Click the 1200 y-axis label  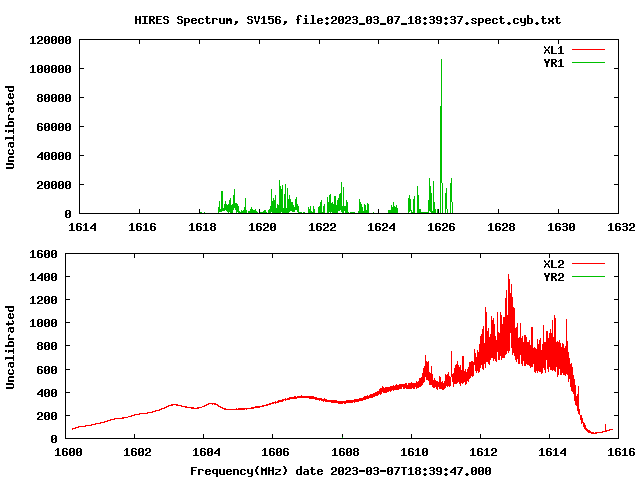[43, 300]
